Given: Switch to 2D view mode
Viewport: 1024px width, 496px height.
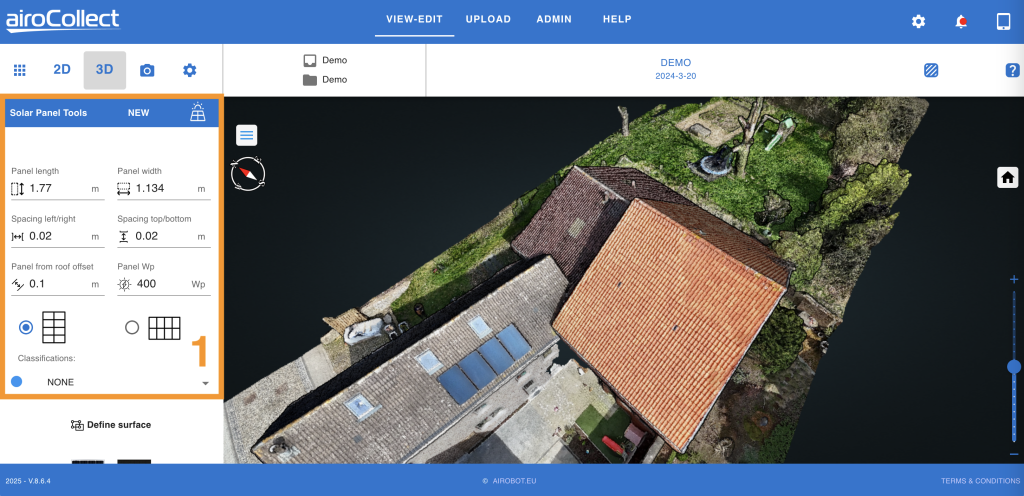Looking at the screenshot, I should (x=62, y=70).
